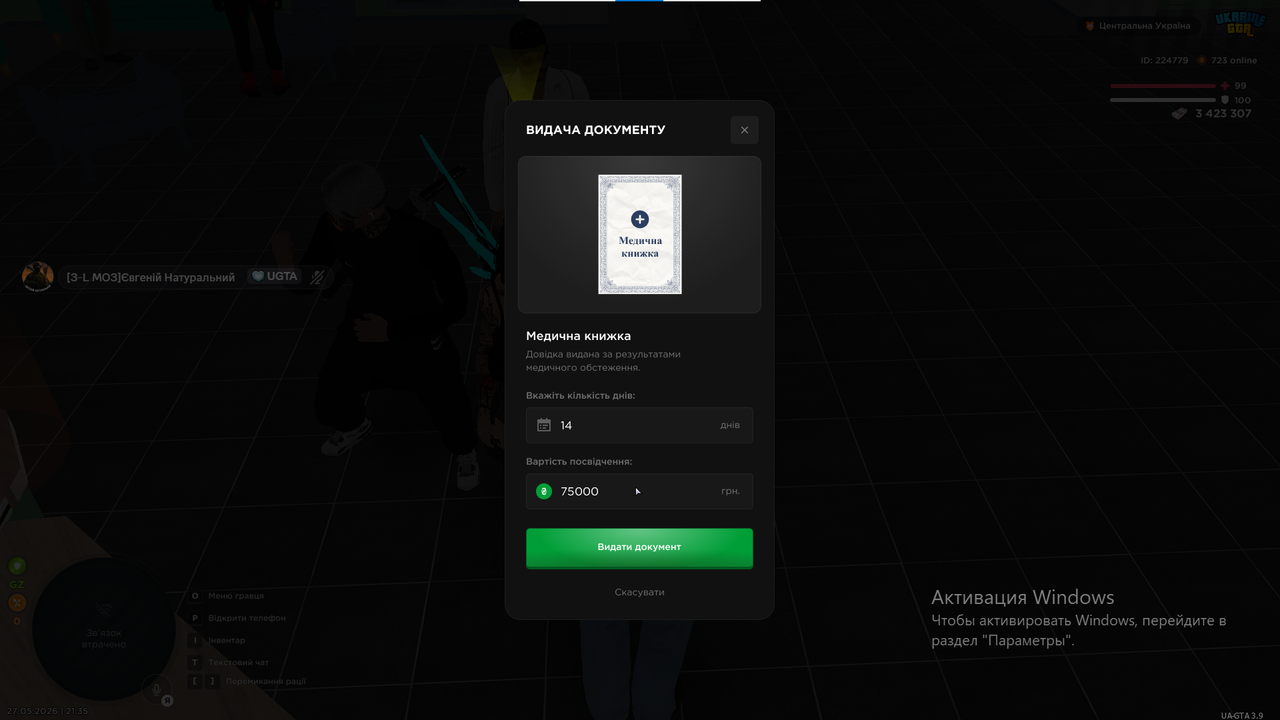Click the Видати документ button
The image size is (1280, 720).
640,548
